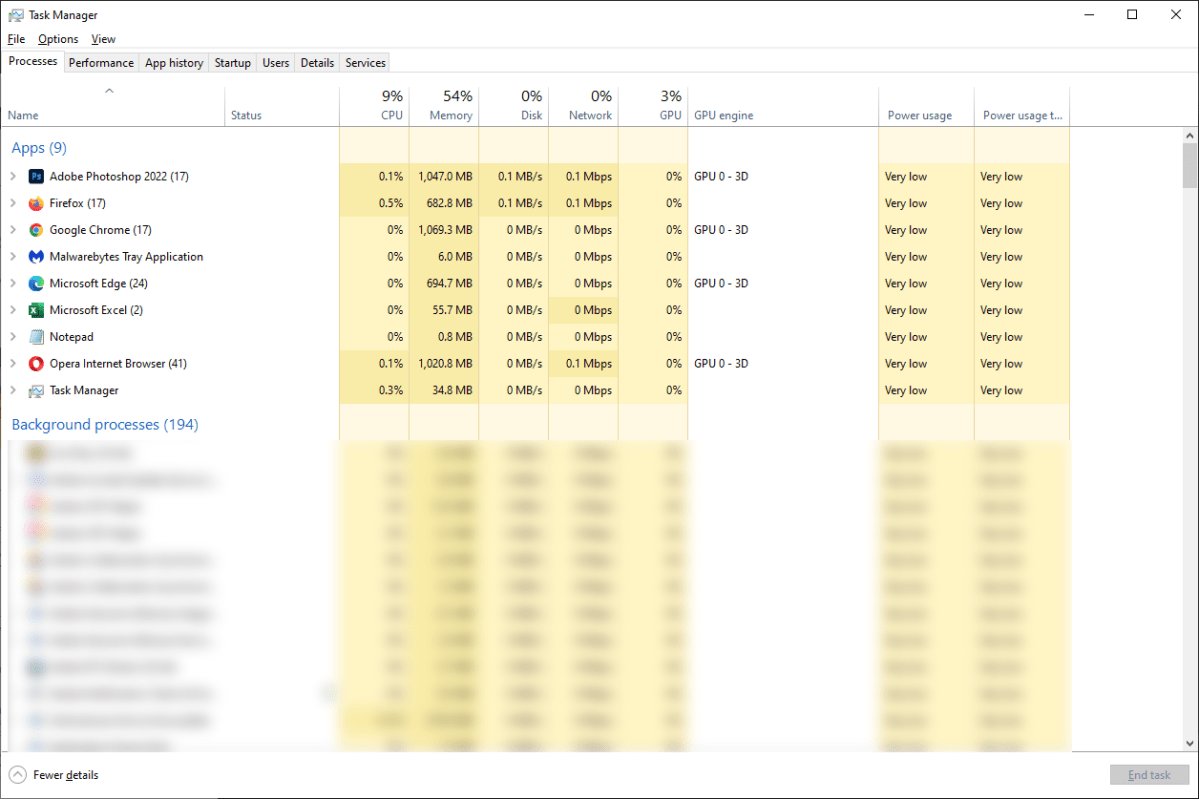The image size is (1199, 799).
Task: Click the Google Chrome icon
Action: [36, 230]
